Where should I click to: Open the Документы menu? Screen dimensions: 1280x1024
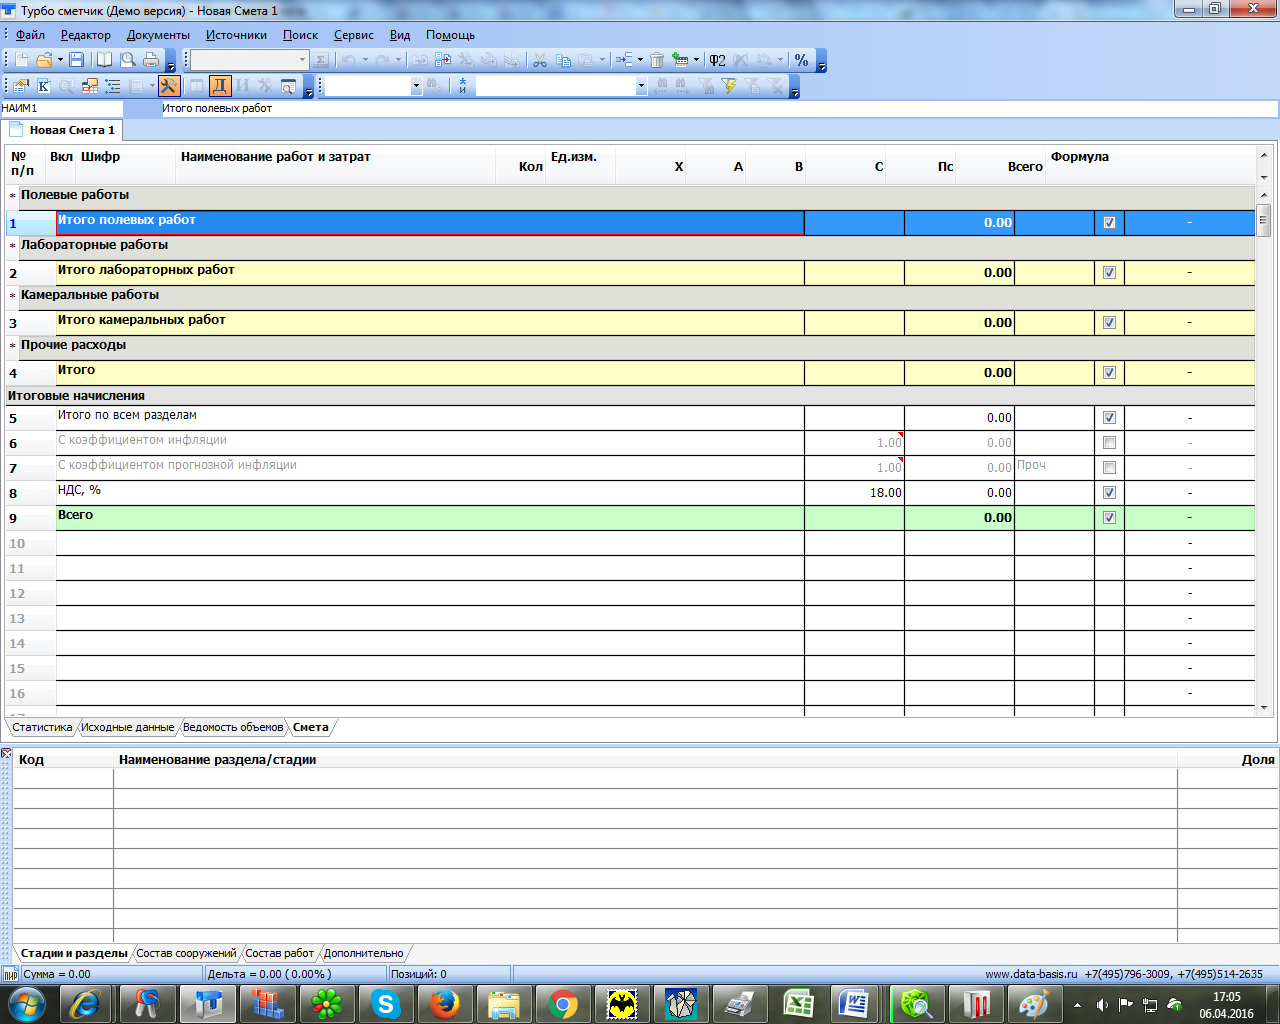coord(158,35)
